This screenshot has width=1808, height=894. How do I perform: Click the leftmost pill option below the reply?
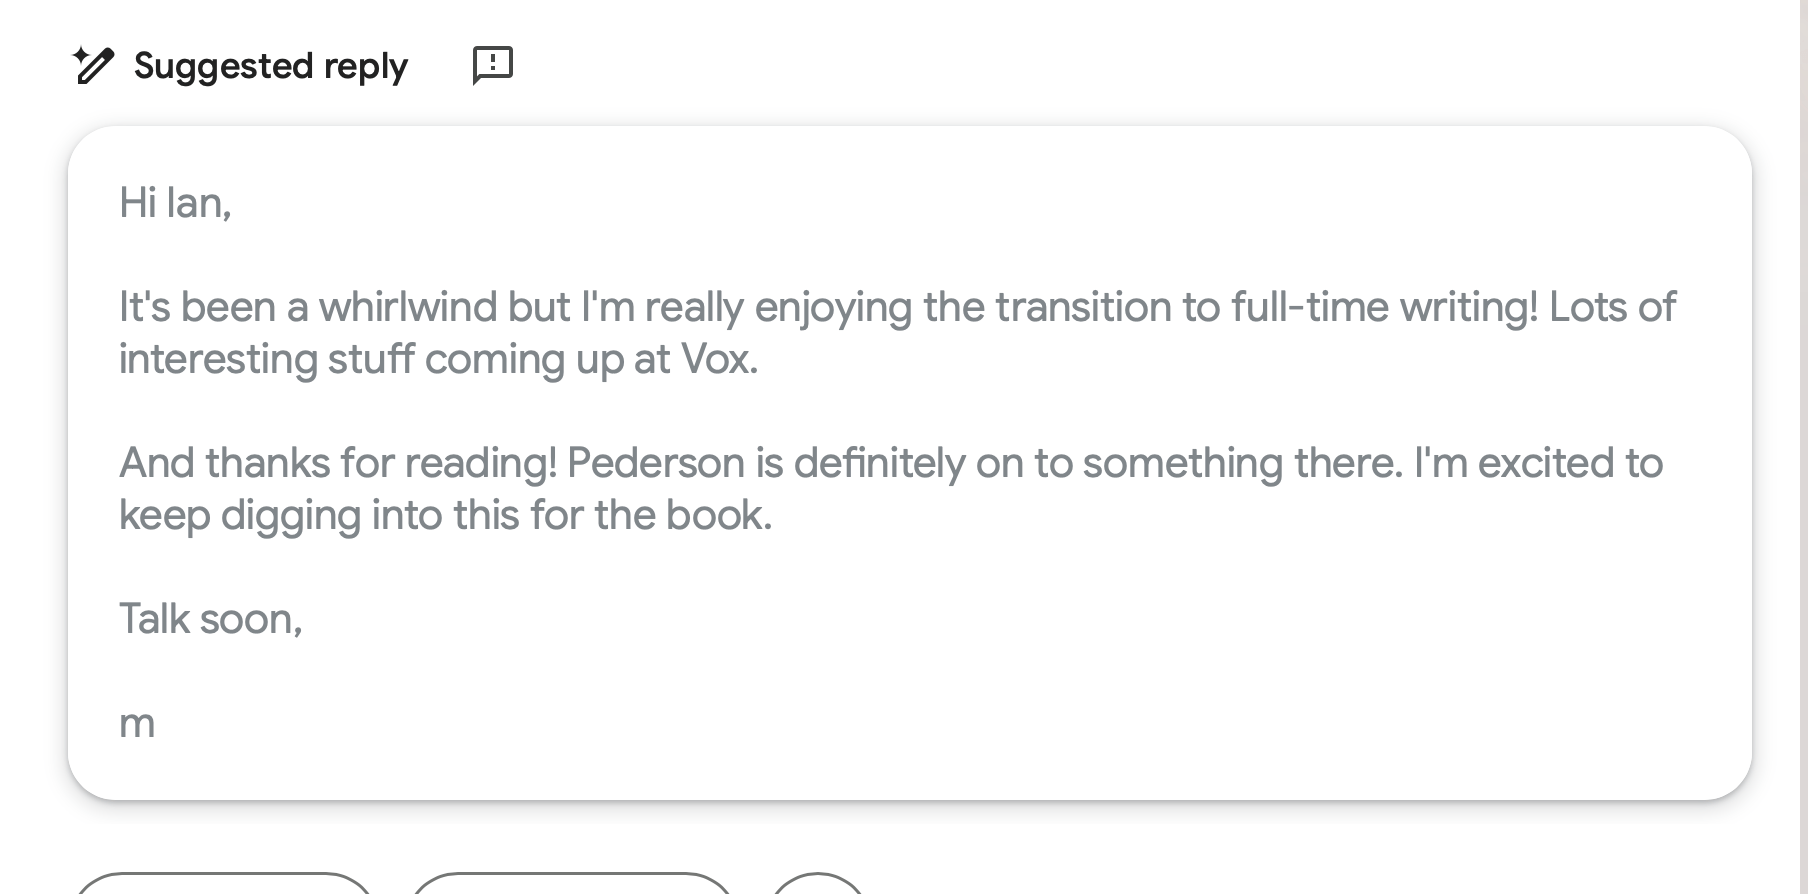[x=225, y=889]
